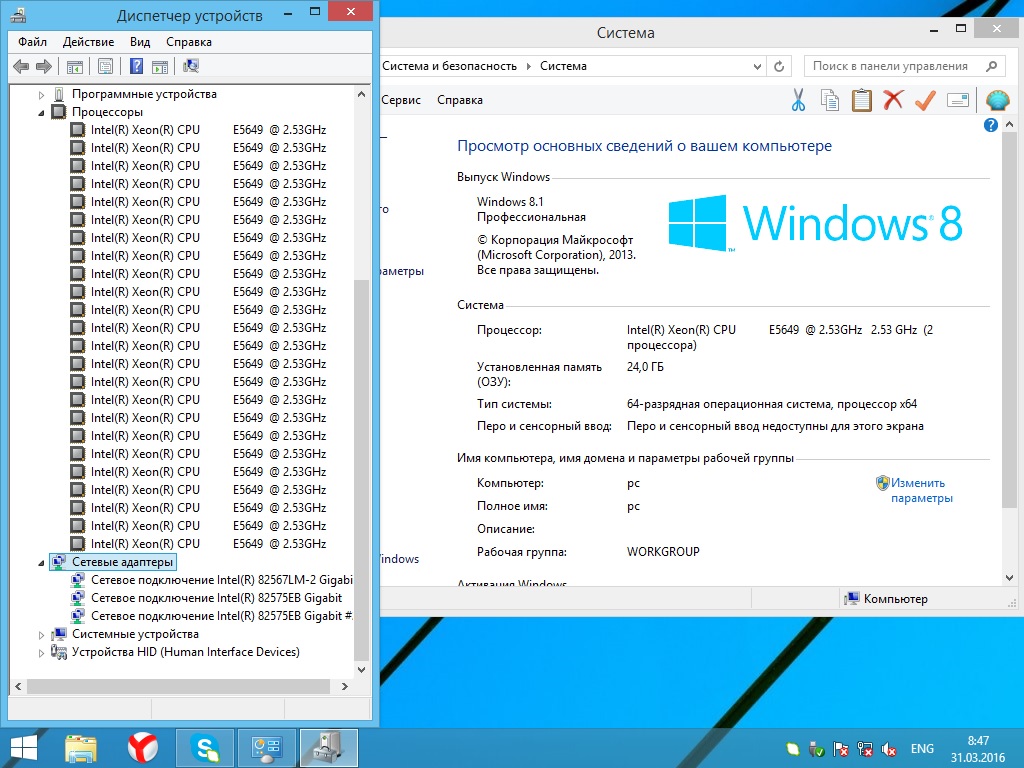The image size is (1024, 768).
Task: Click the Paste clipboard icon
Action: pos(861,101)
